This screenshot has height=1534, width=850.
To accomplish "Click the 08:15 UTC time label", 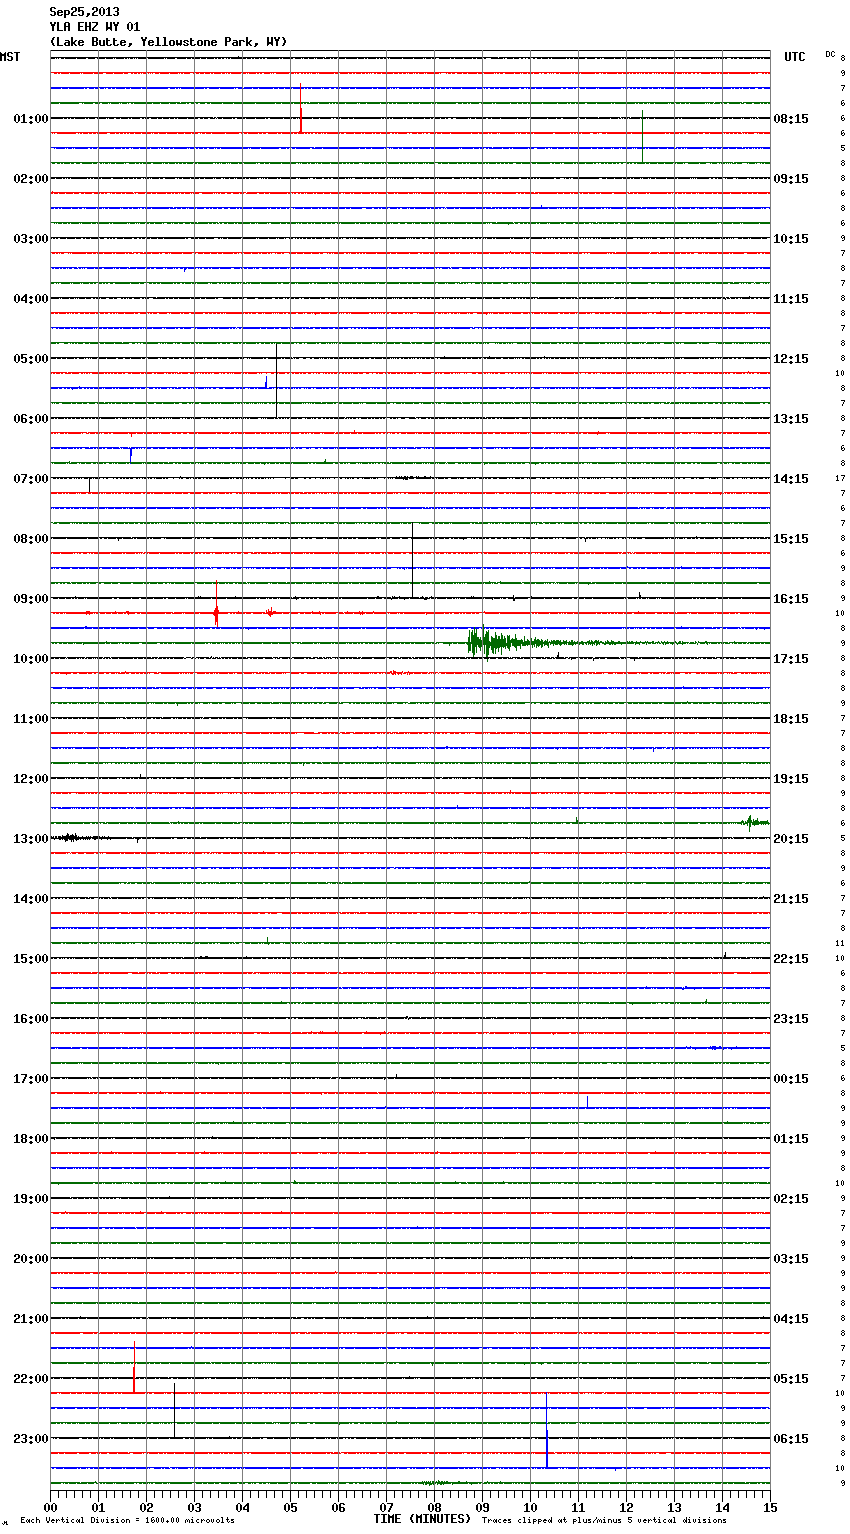I will (x=791, y=119).
